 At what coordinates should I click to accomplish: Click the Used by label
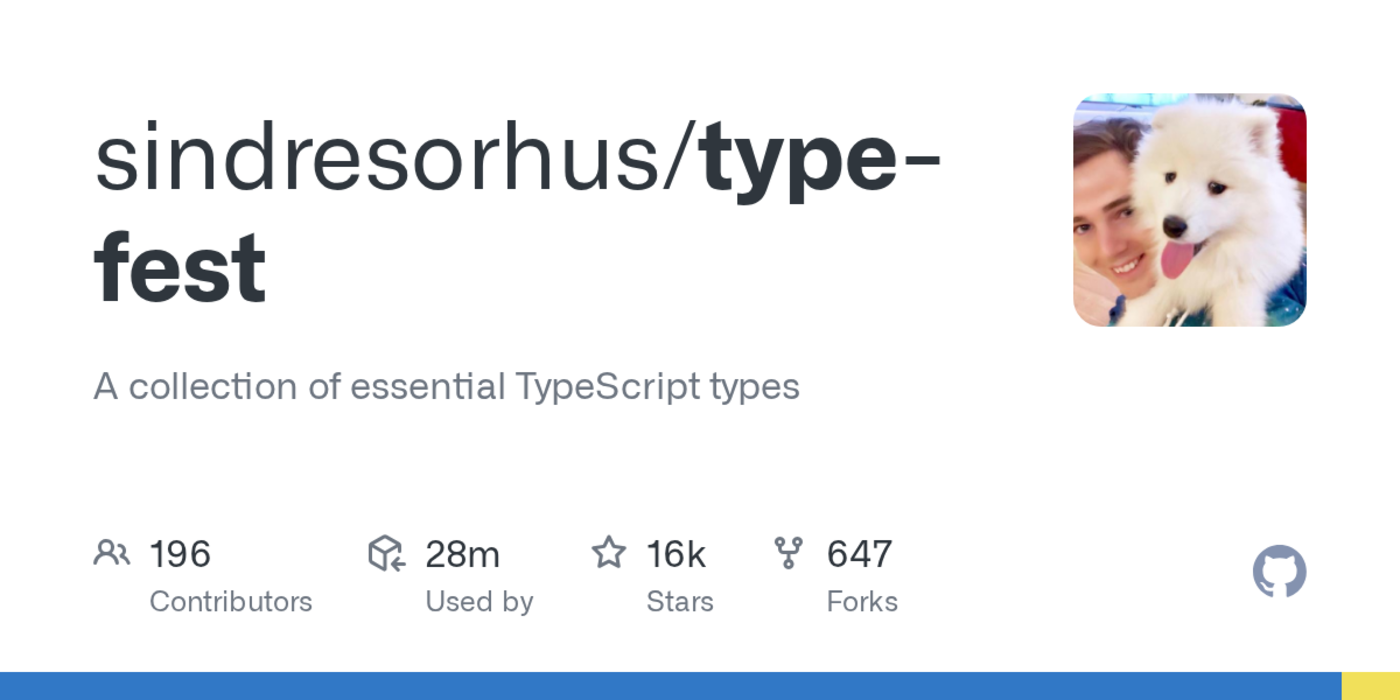pyautogui.click(x=479, y=602)
